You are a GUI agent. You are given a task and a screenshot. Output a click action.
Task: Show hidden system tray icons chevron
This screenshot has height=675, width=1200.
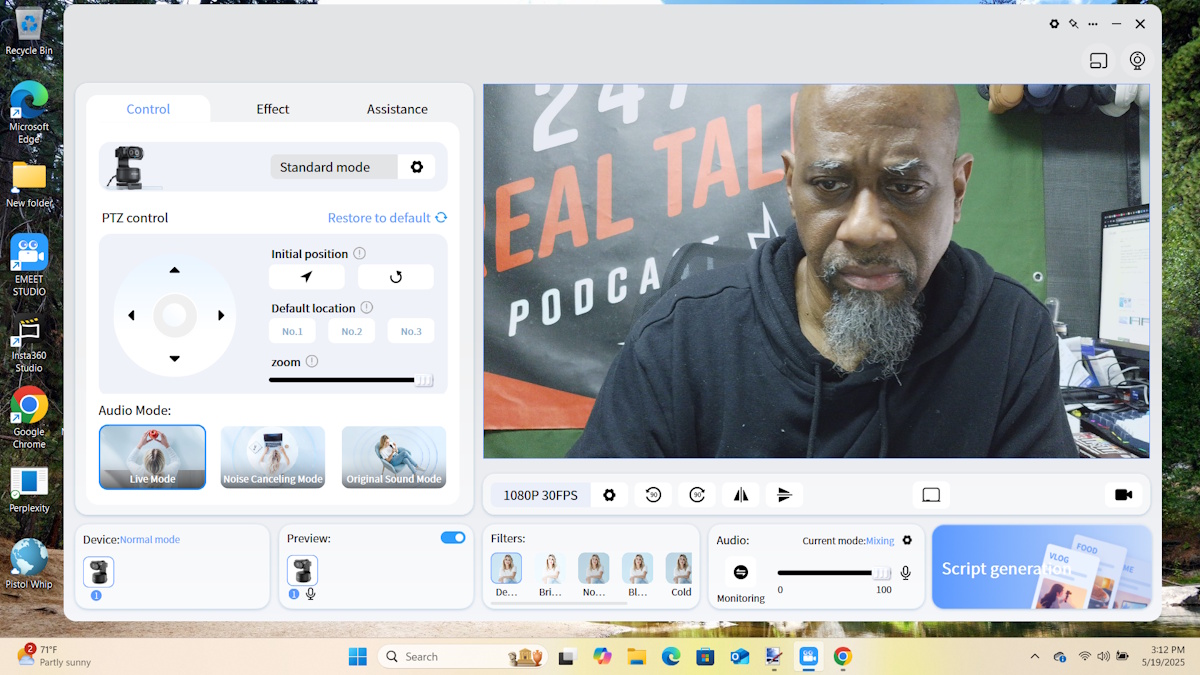(1034, 656)
